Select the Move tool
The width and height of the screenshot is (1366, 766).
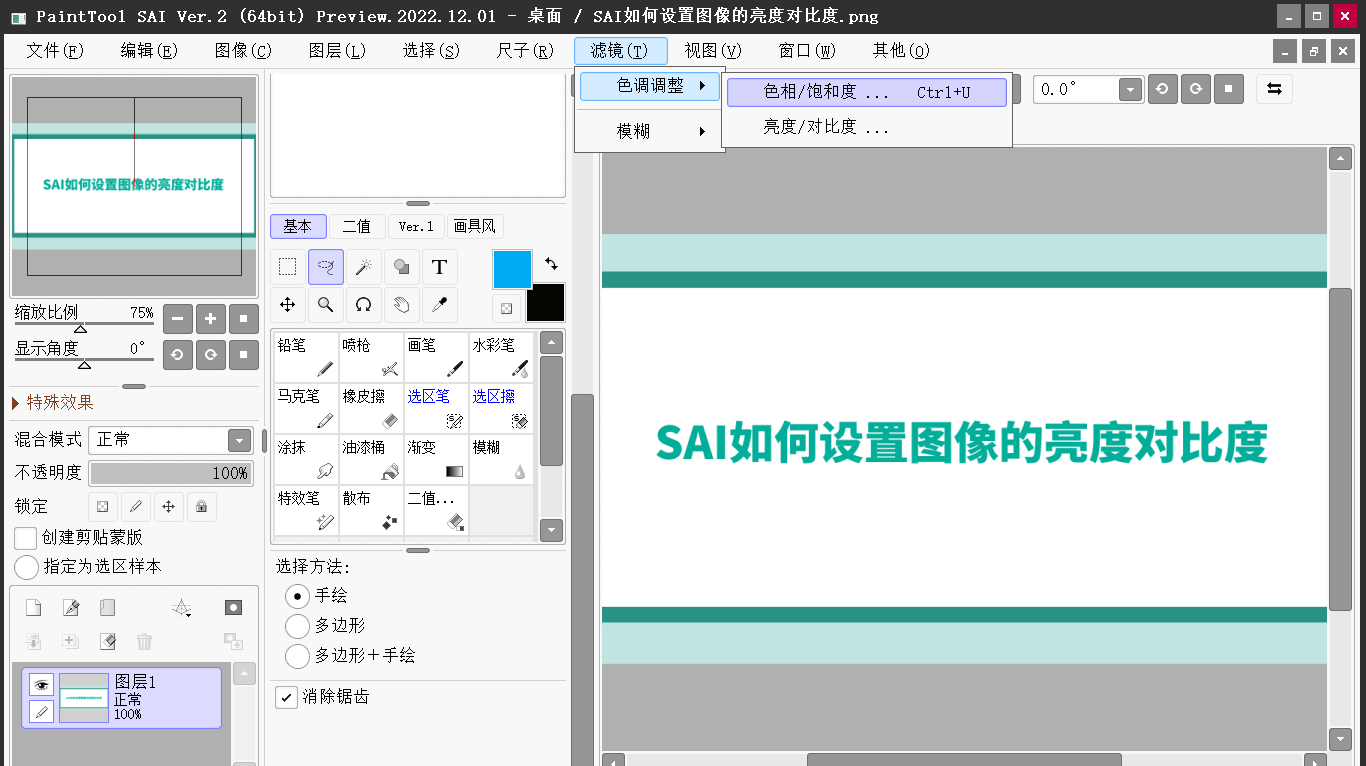(x=287, y=304)
